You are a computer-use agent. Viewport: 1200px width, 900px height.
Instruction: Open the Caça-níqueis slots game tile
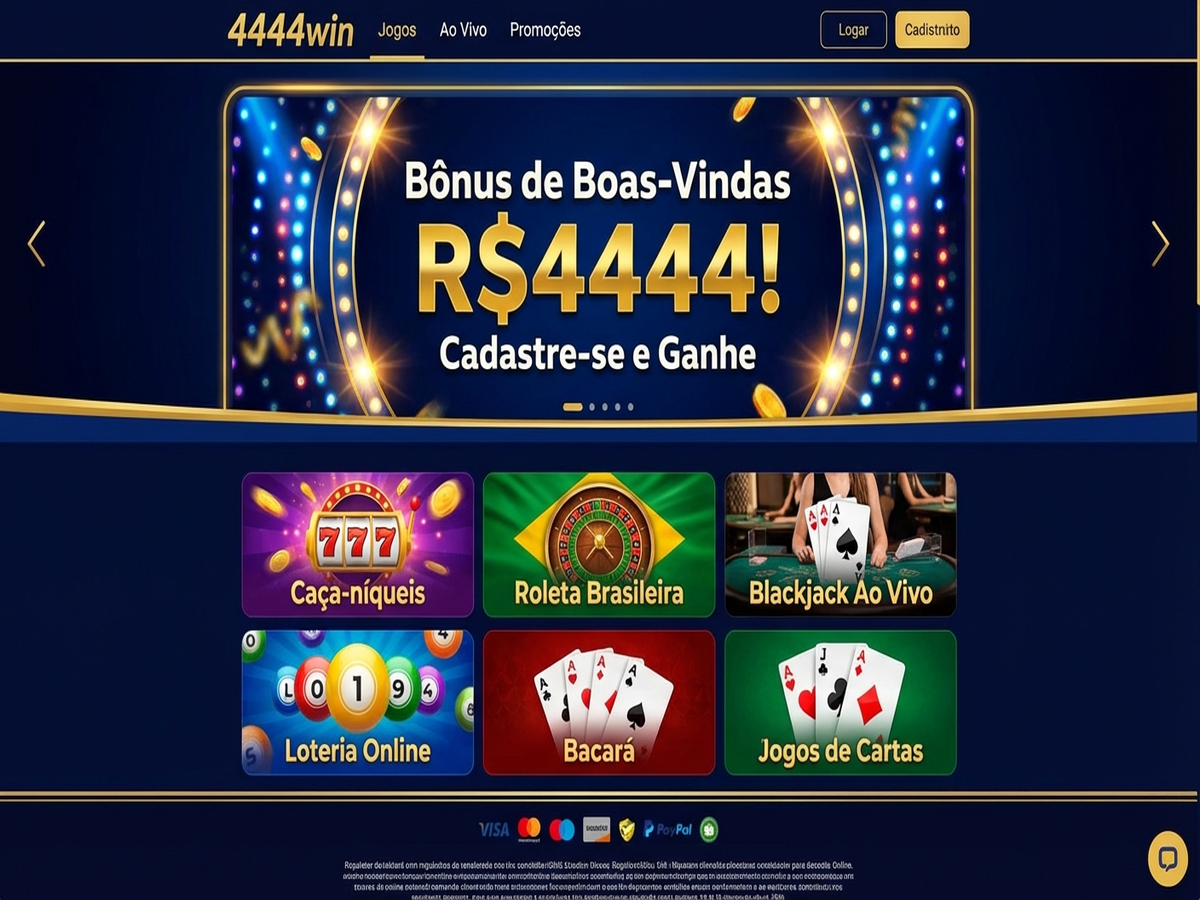click(x=358, y=545)
